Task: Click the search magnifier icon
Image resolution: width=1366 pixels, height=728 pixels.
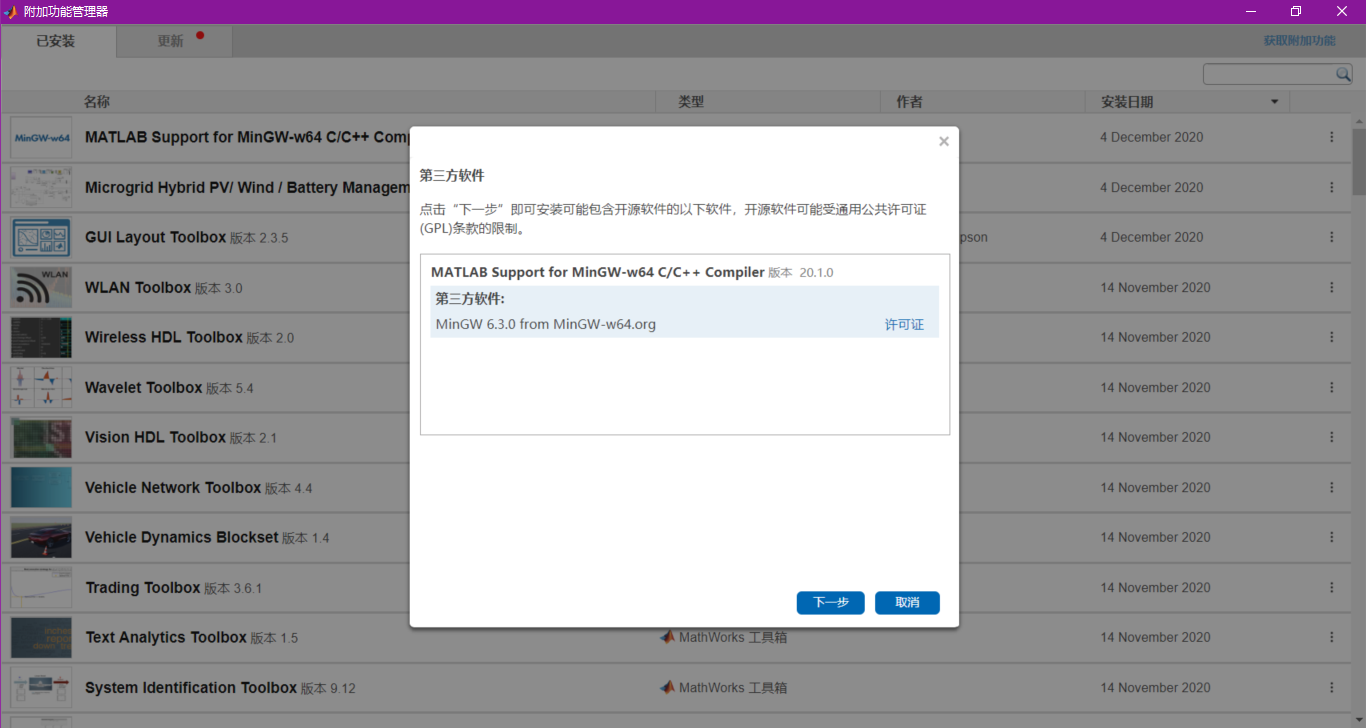Action: [x=1343, y=75]
